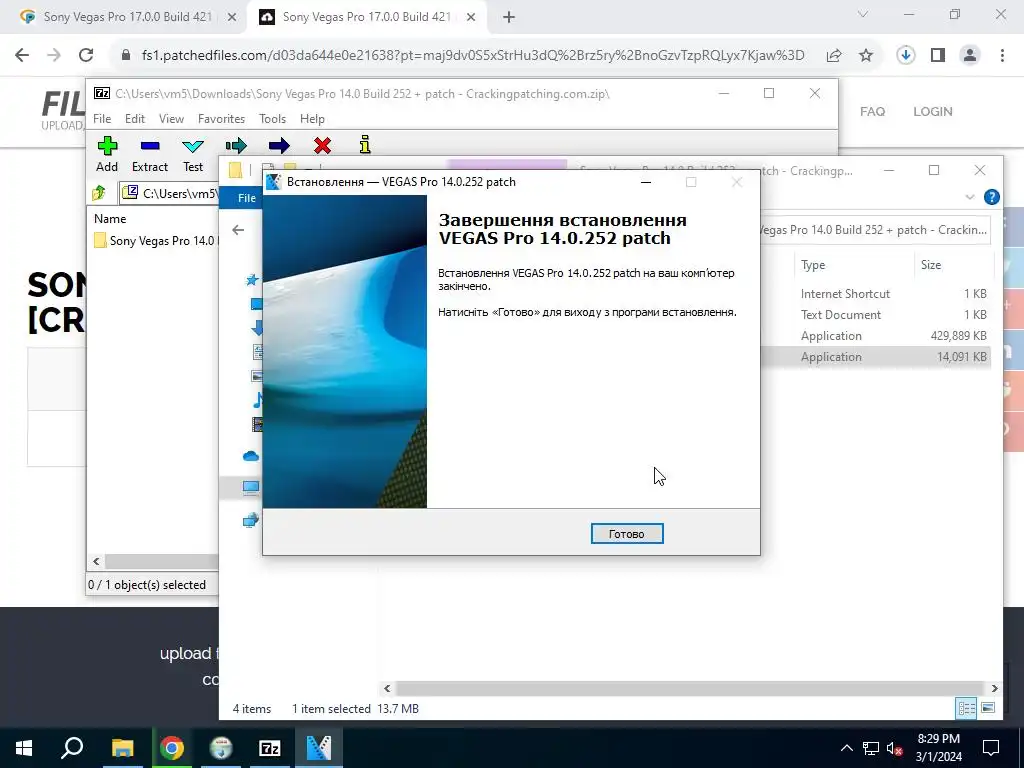Screen dimensions: 1024x768
Task: Show hidden system tray icons
Action: pyautogui.click(x=846, y=748)
